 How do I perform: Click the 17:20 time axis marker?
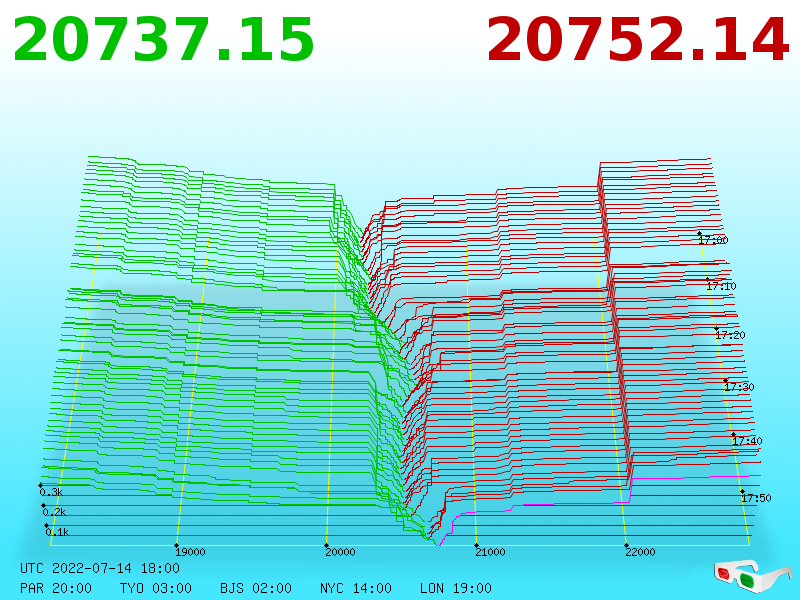730,335
